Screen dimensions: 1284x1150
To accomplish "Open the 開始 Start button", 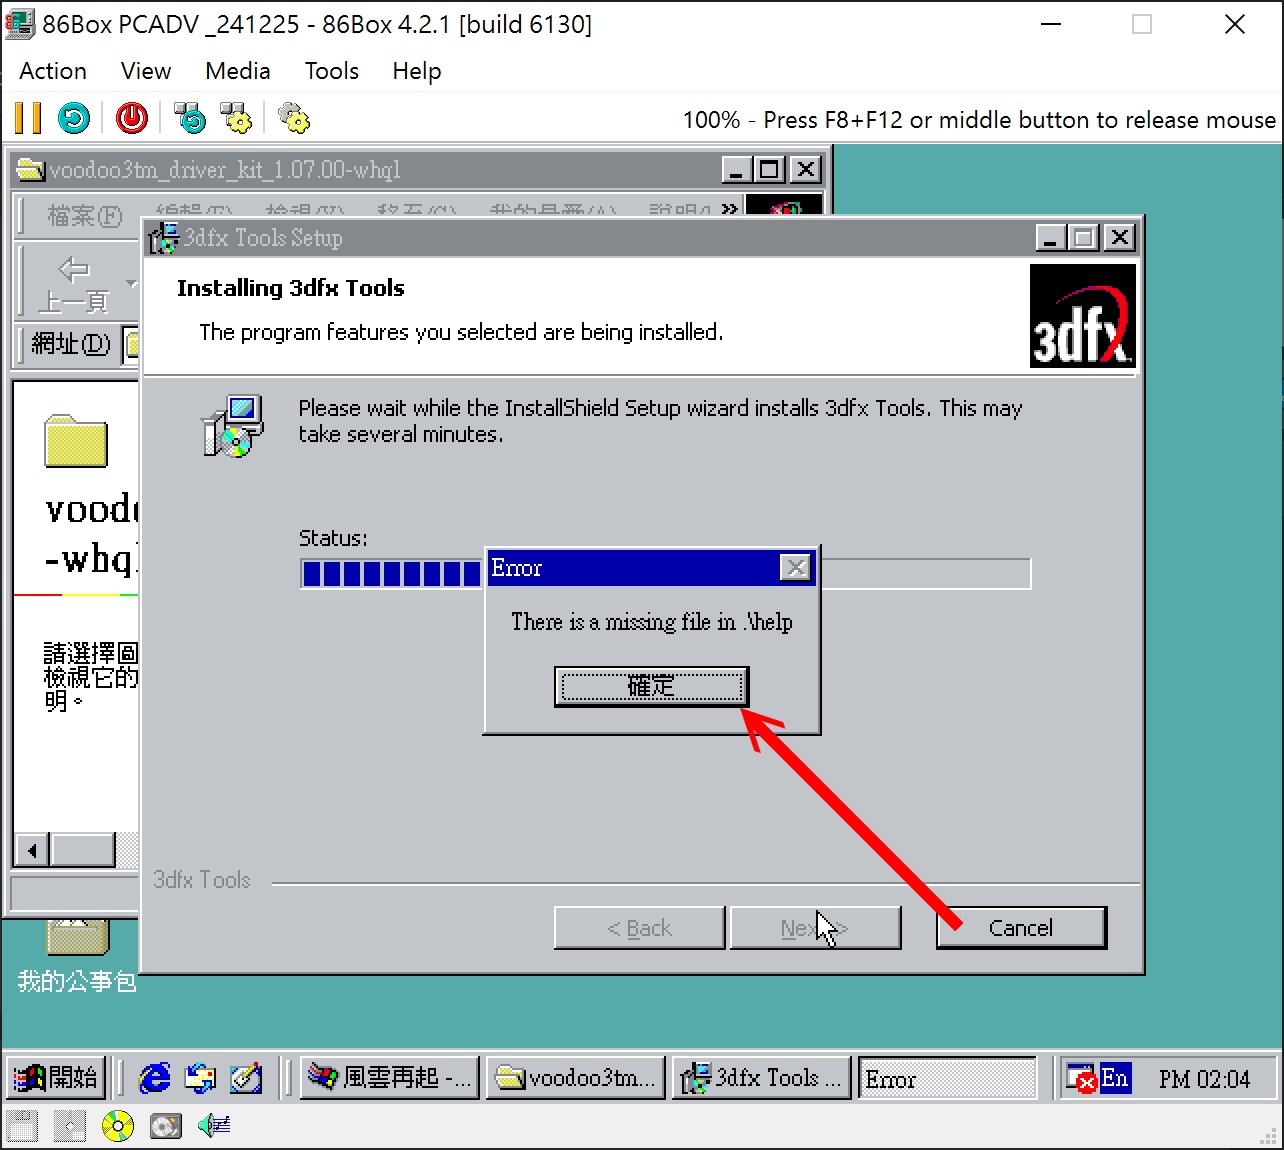I will click(x=56, y=1078).
